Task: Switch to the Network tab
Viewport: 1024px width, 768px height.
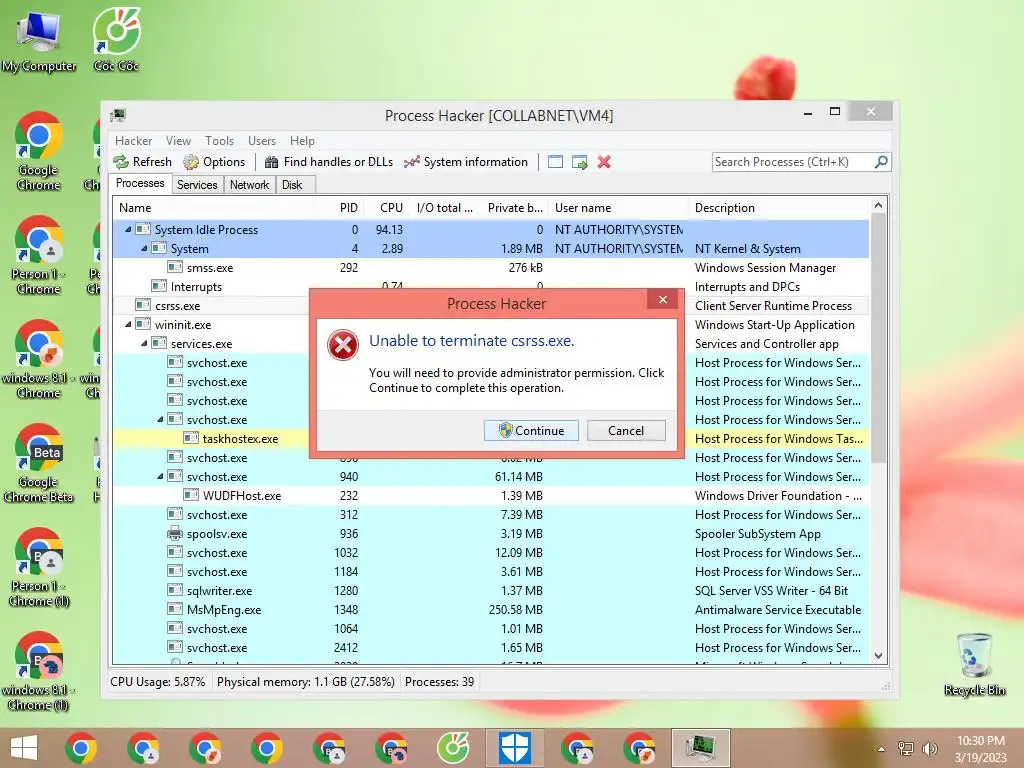Action: pos(249,185)
